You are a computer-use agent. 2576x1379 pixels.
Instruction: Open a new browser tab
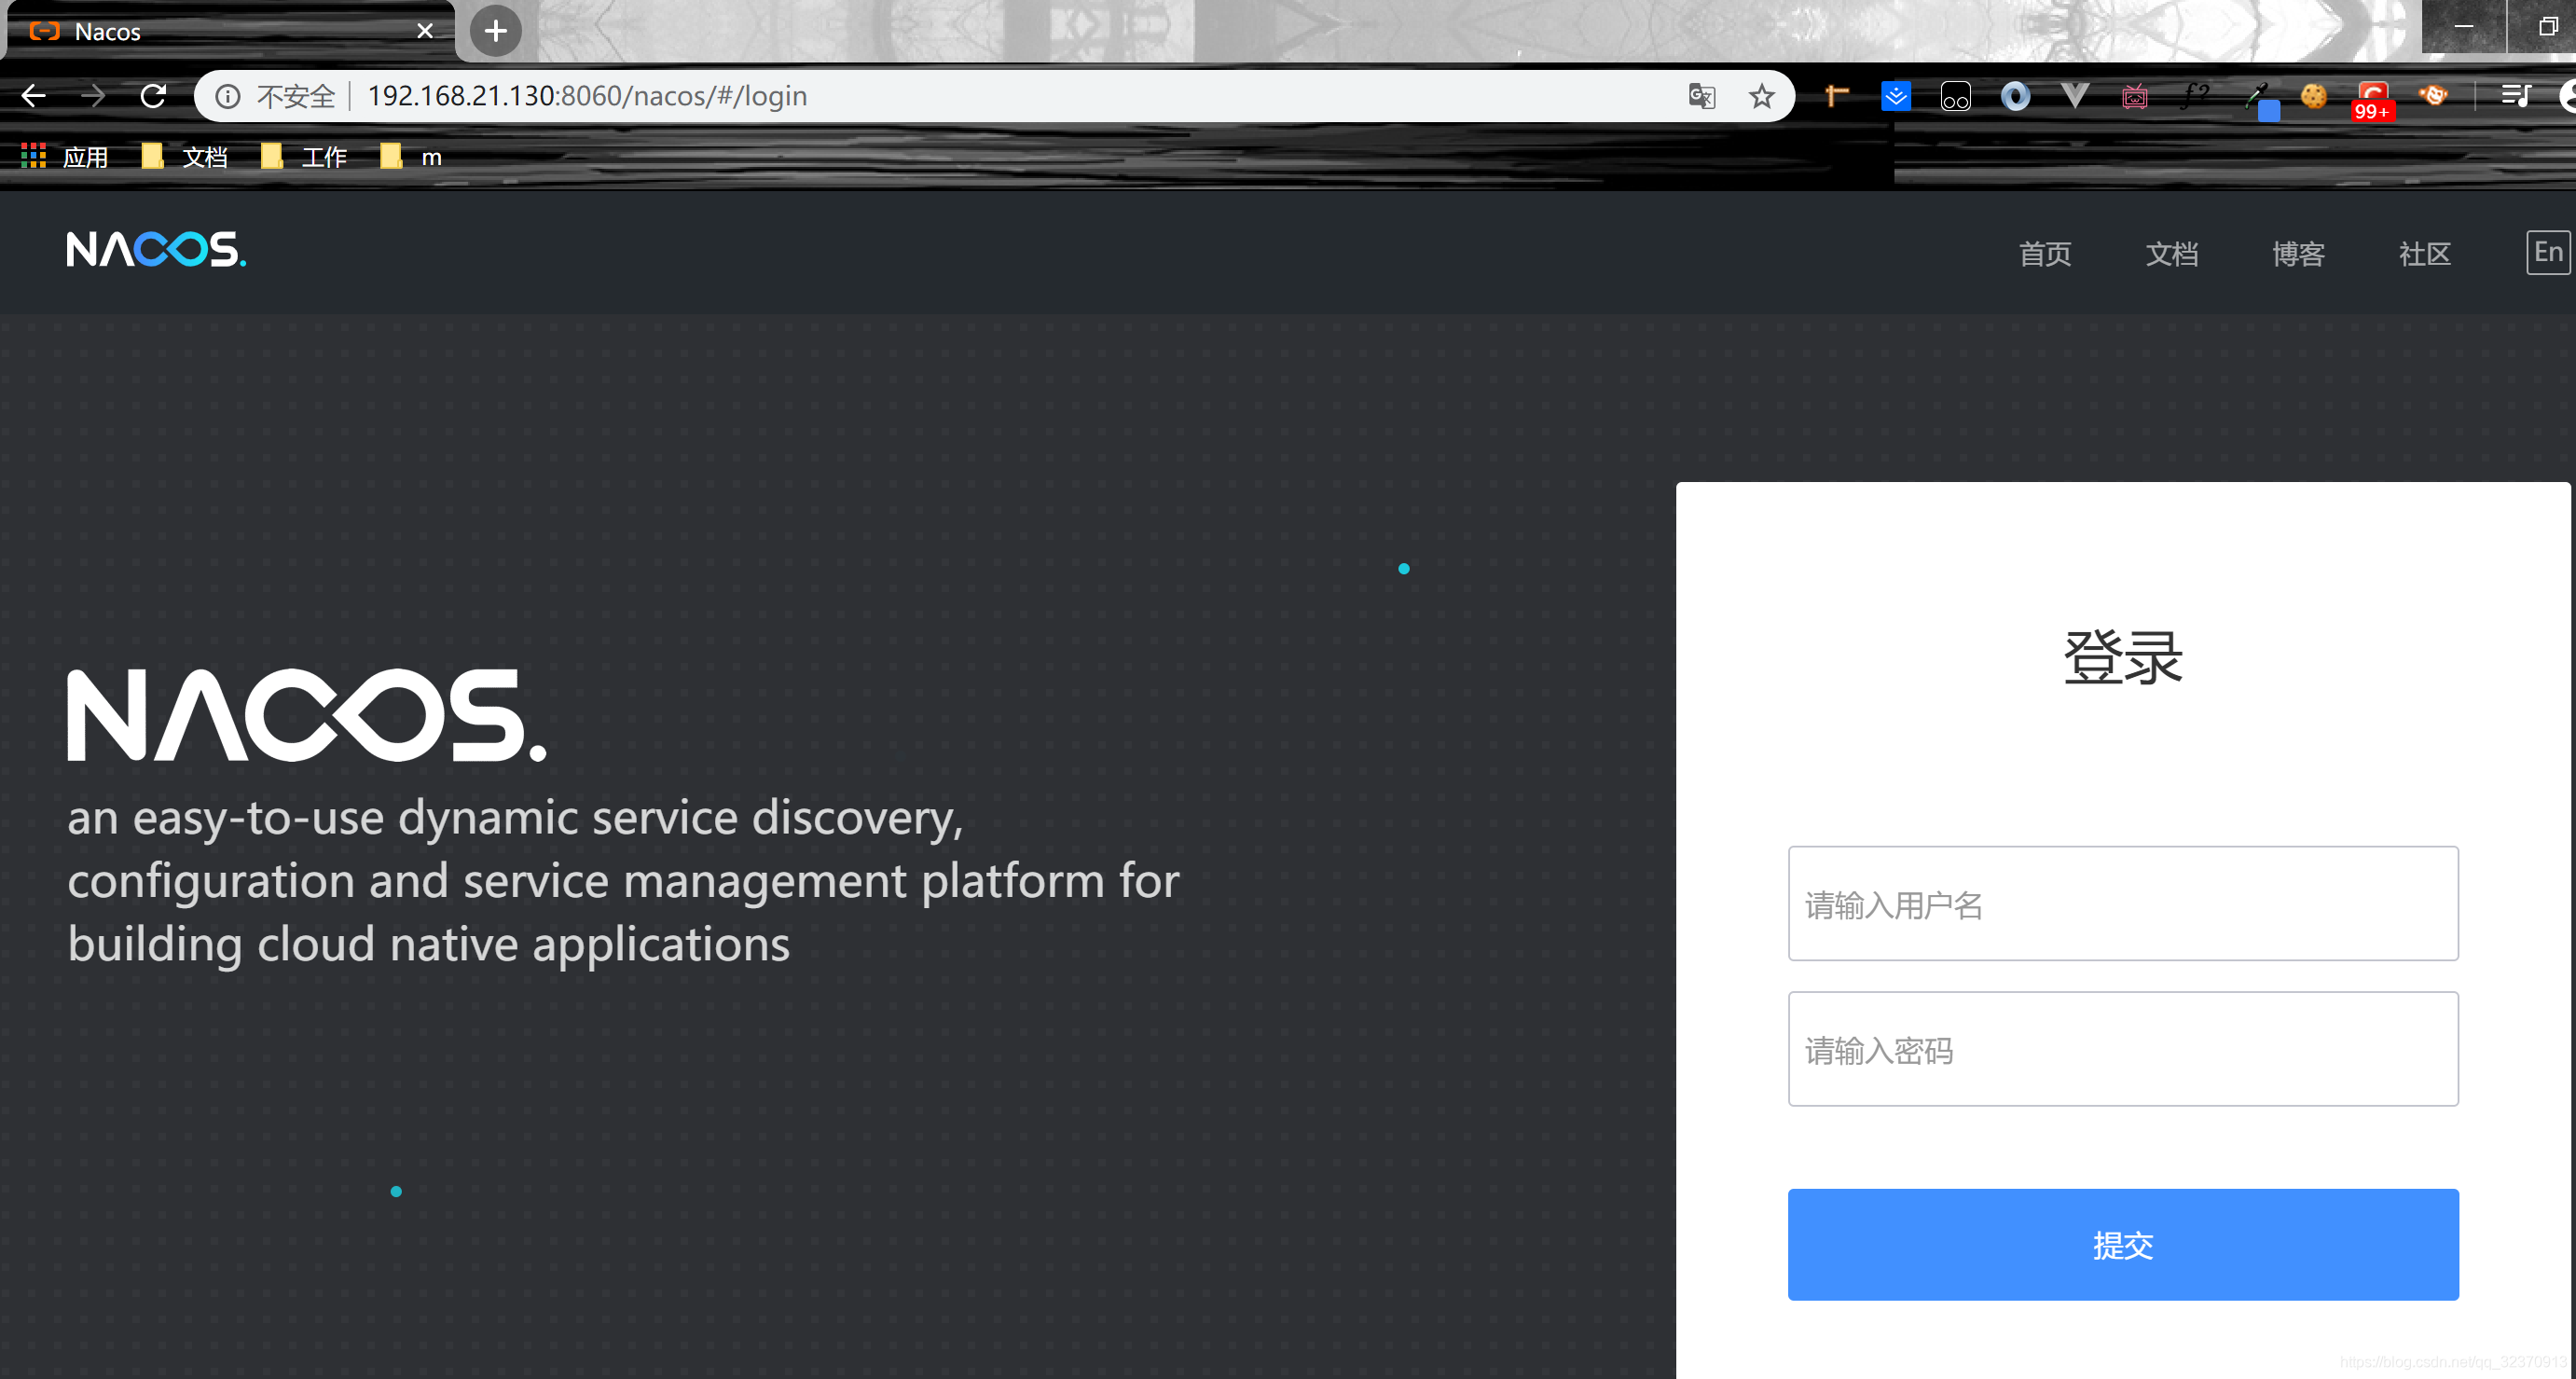click(x=495, y=31)
